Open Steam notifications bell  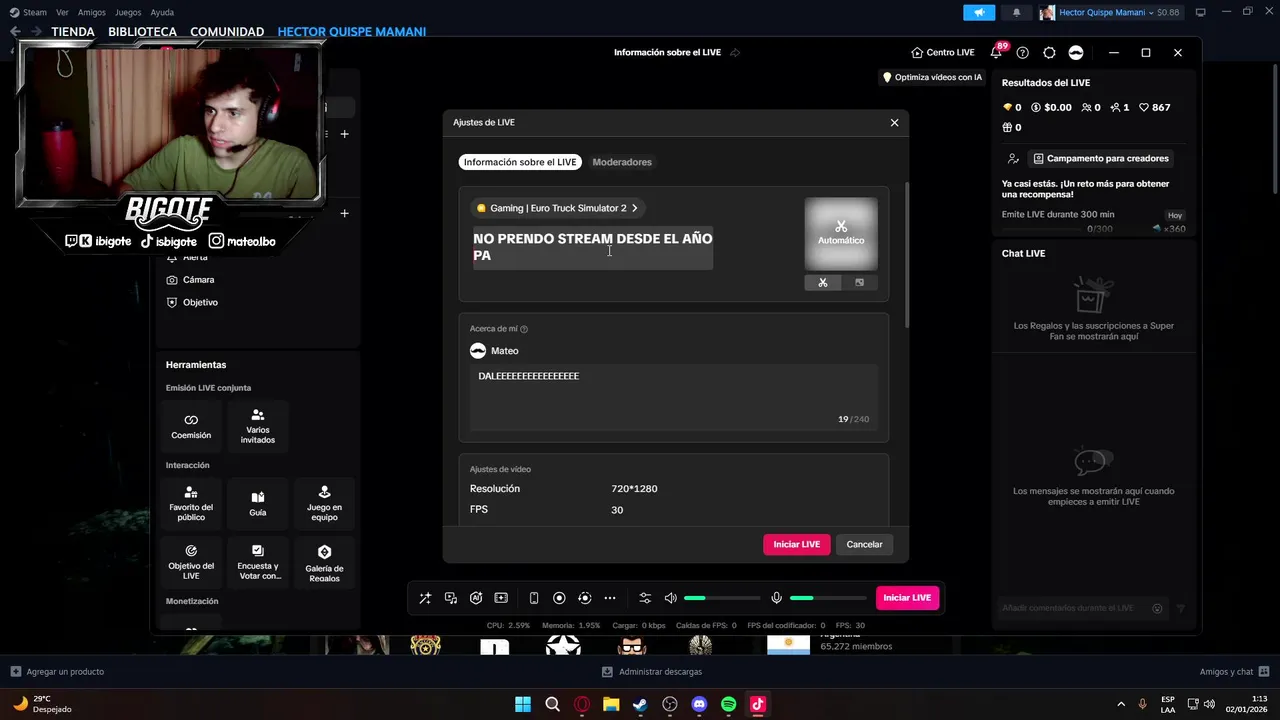point(1017,12)
